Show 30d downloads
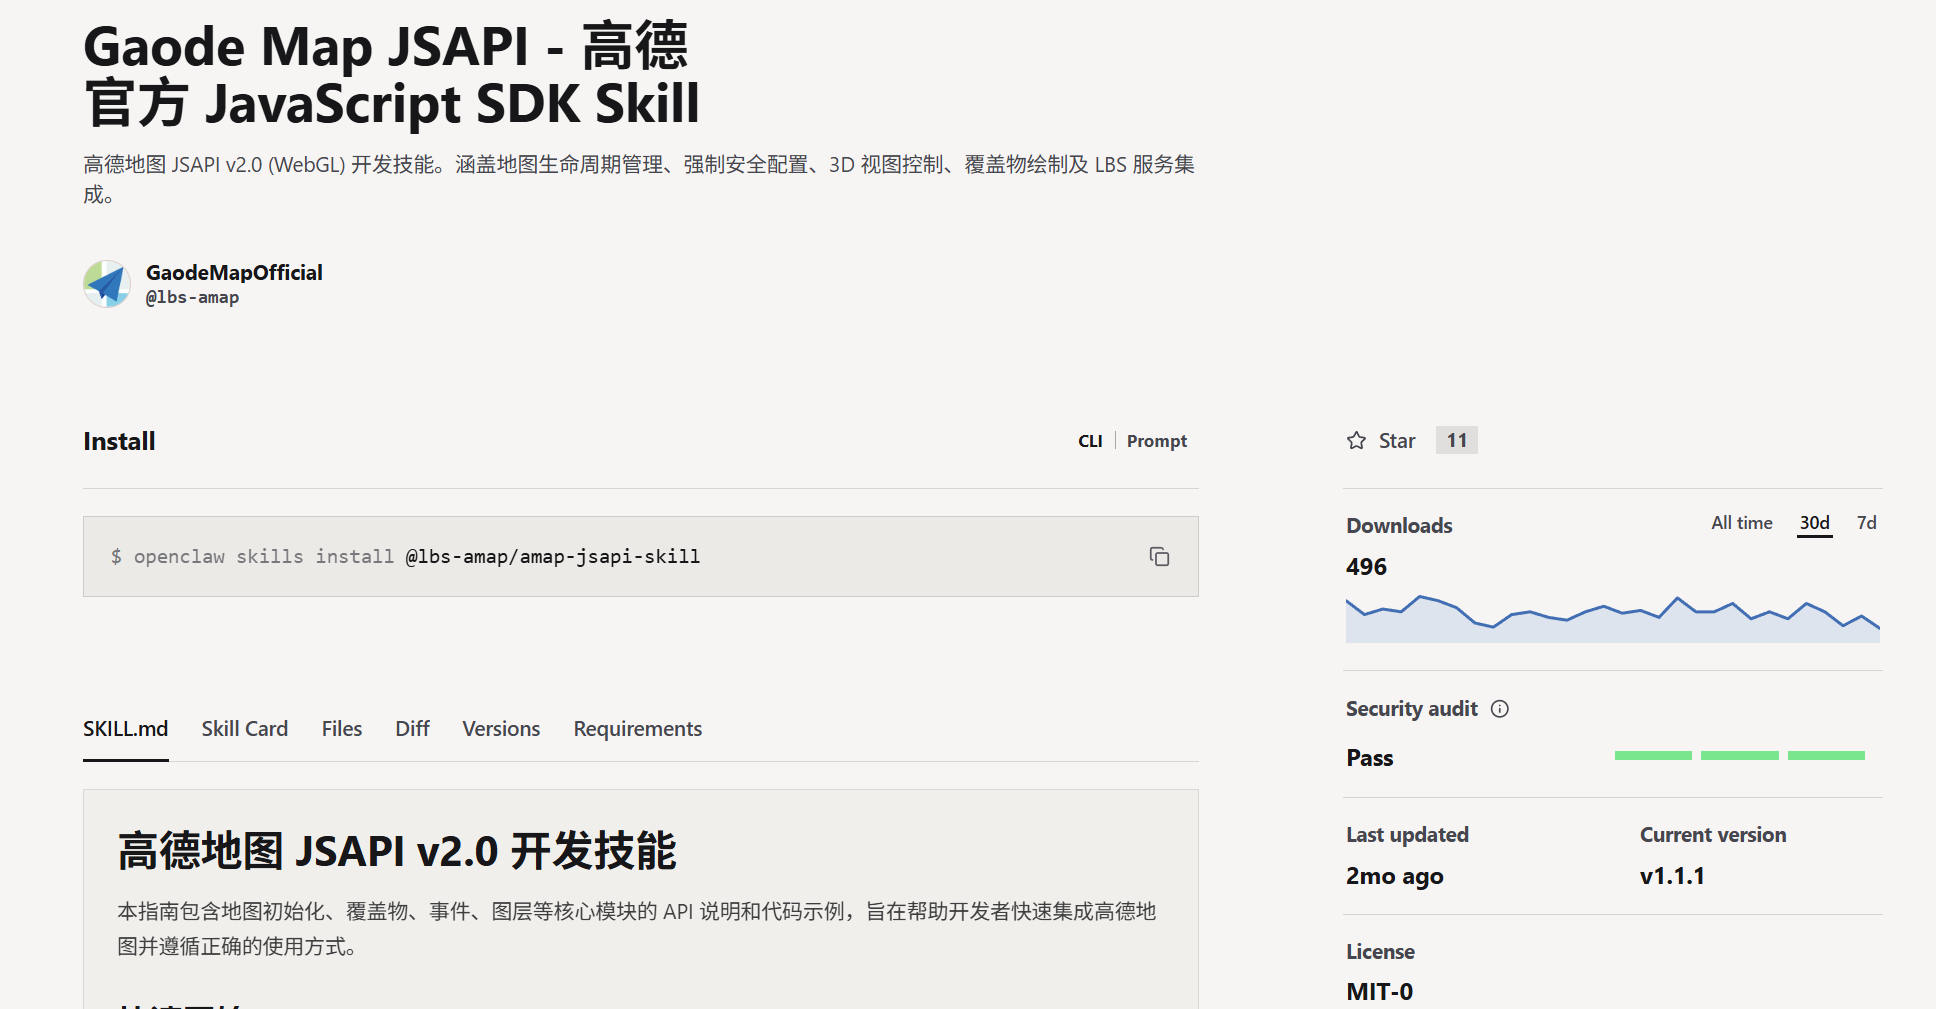This screenshot has height=1009, width=1936. click(1815, 523)
